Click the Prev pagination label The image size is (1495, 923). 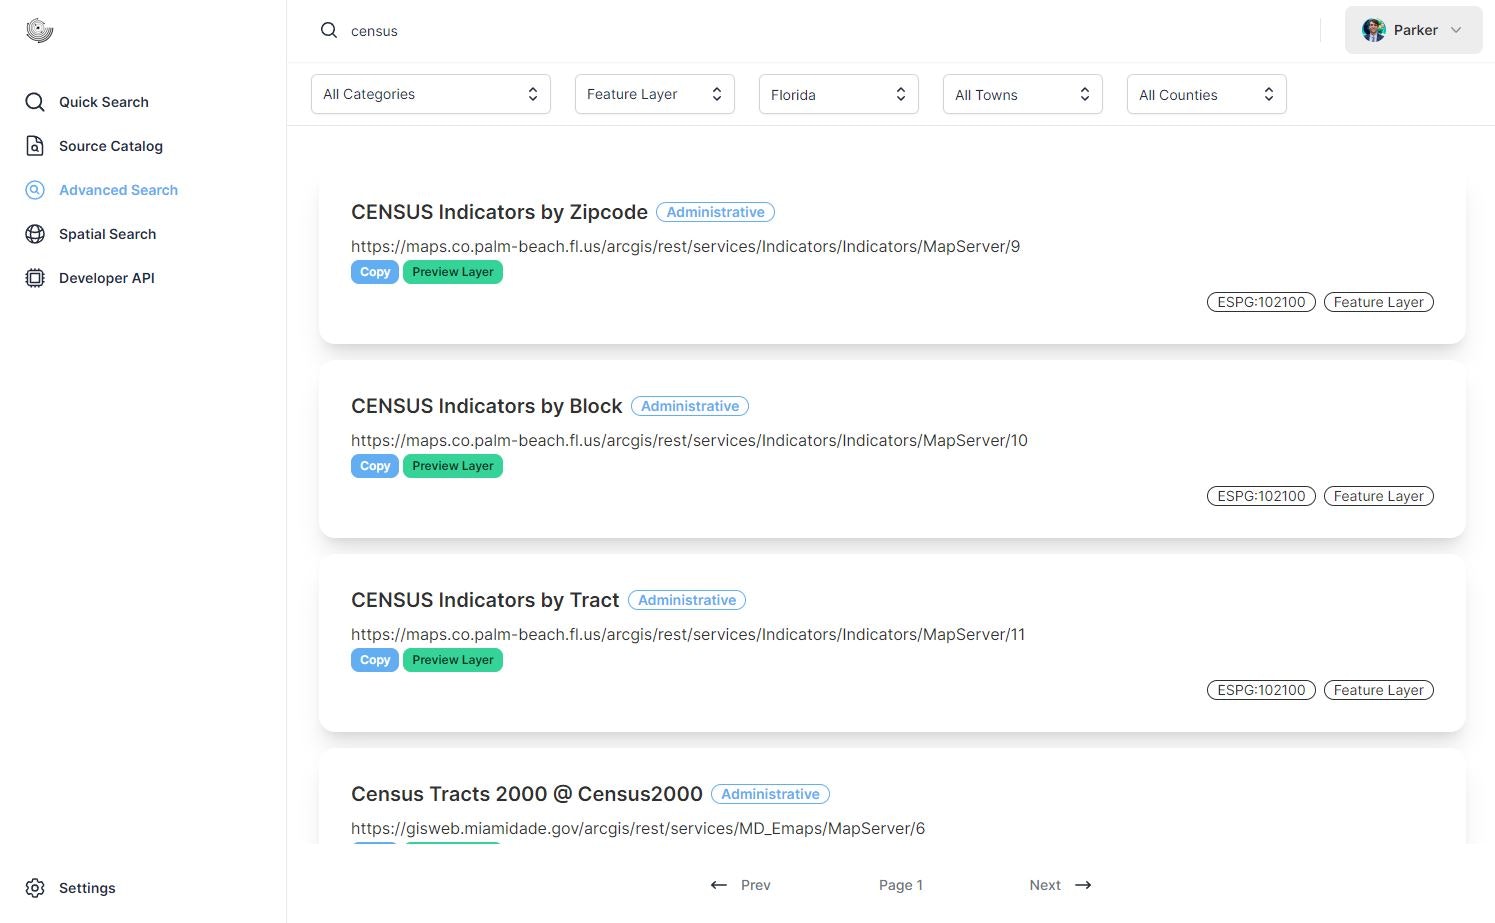point(756,885)
